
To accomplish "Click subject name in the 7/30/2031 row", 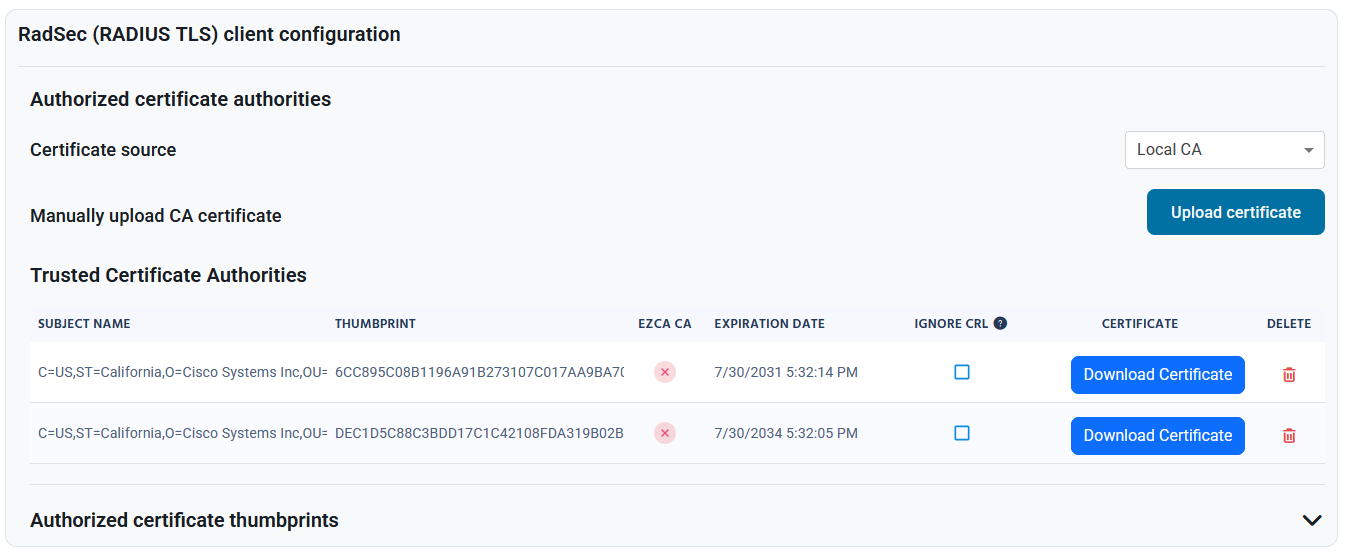I will click(183, 372).
